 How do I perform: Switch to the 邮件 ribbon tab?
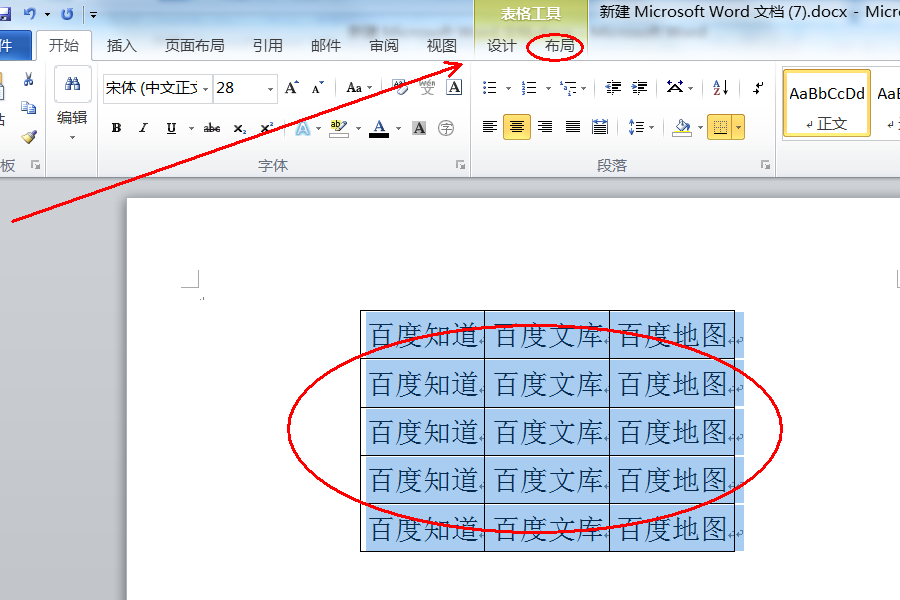click(326, 45)
